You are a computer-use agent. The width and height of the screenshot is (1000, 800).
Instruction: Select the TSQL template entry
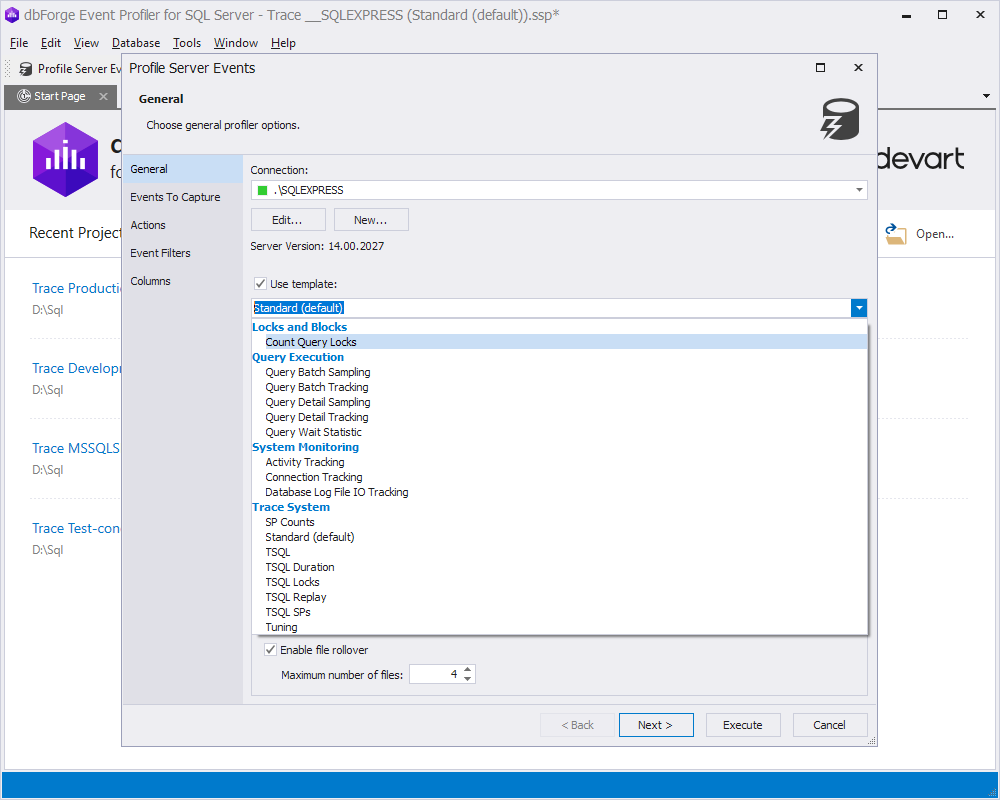560,552
